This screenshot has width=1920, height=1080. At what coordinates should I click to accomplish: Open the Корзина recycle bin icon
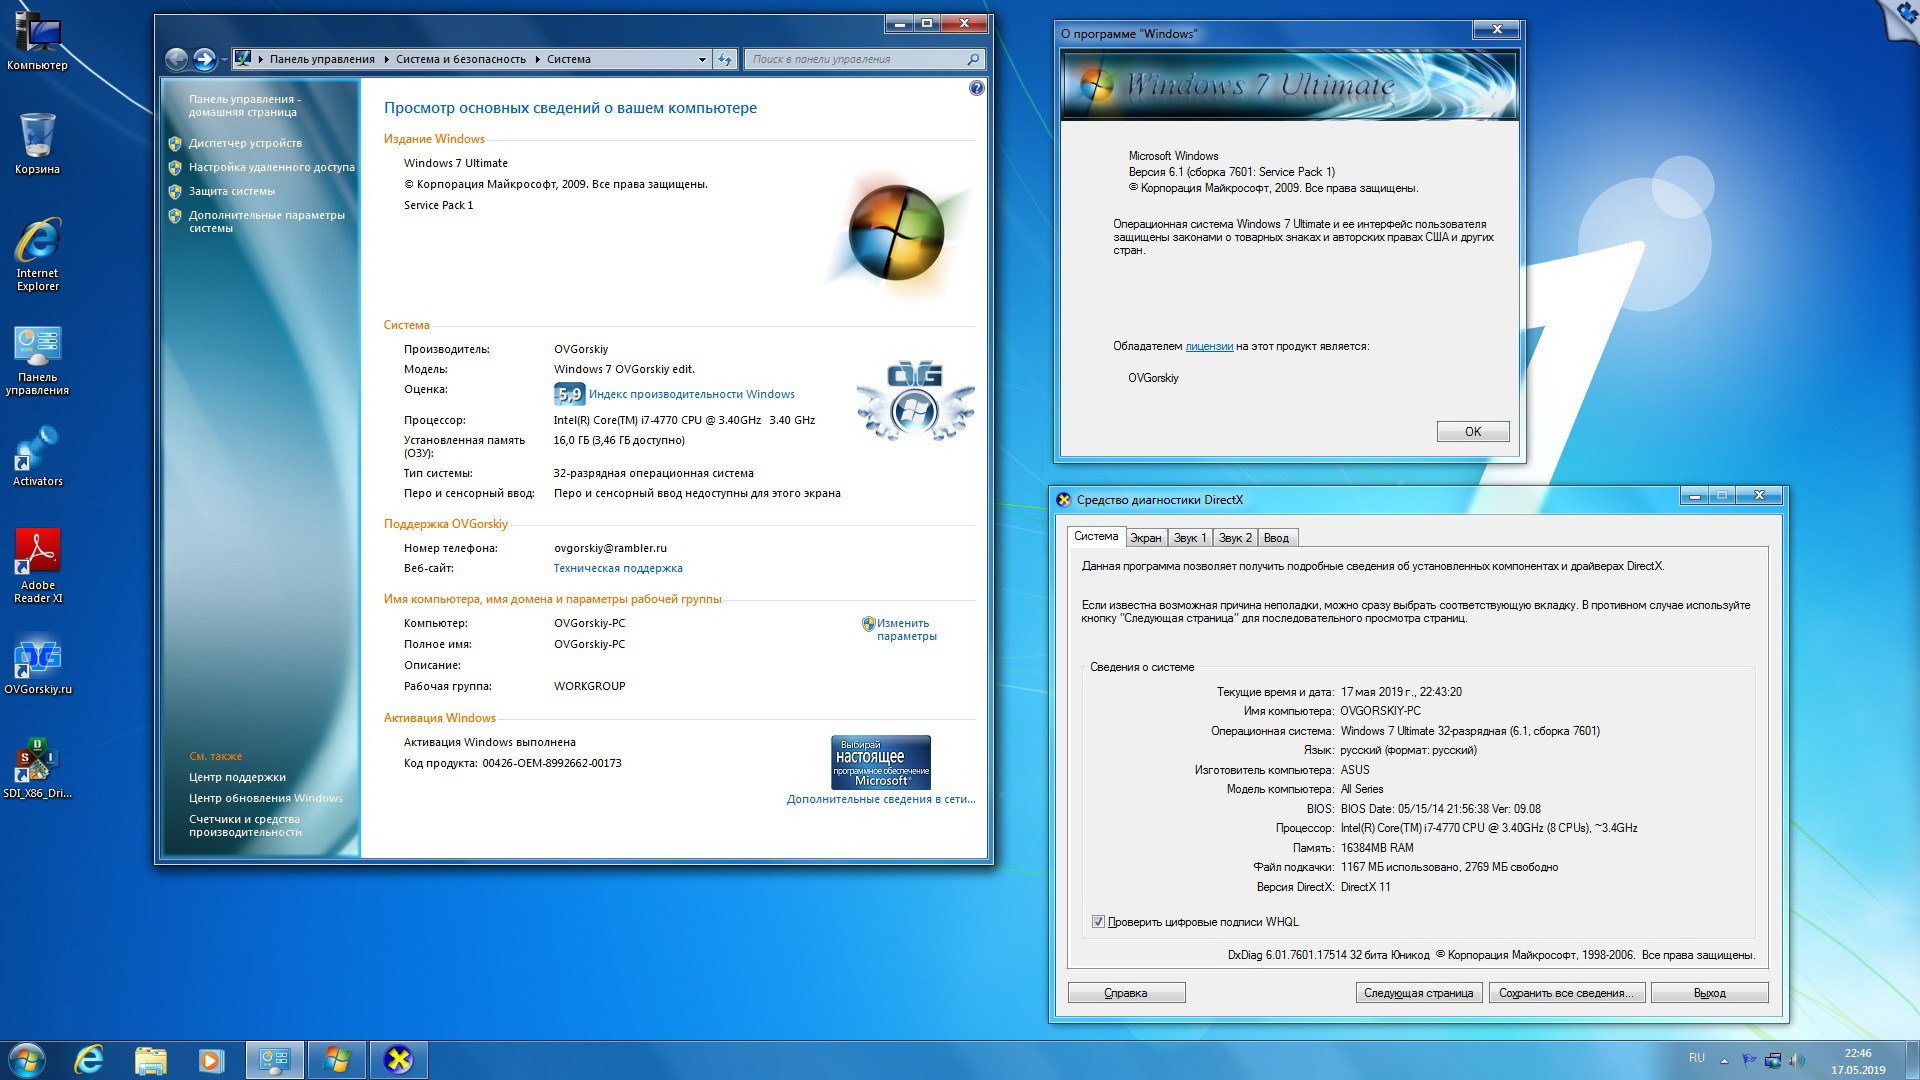[37, 143]
